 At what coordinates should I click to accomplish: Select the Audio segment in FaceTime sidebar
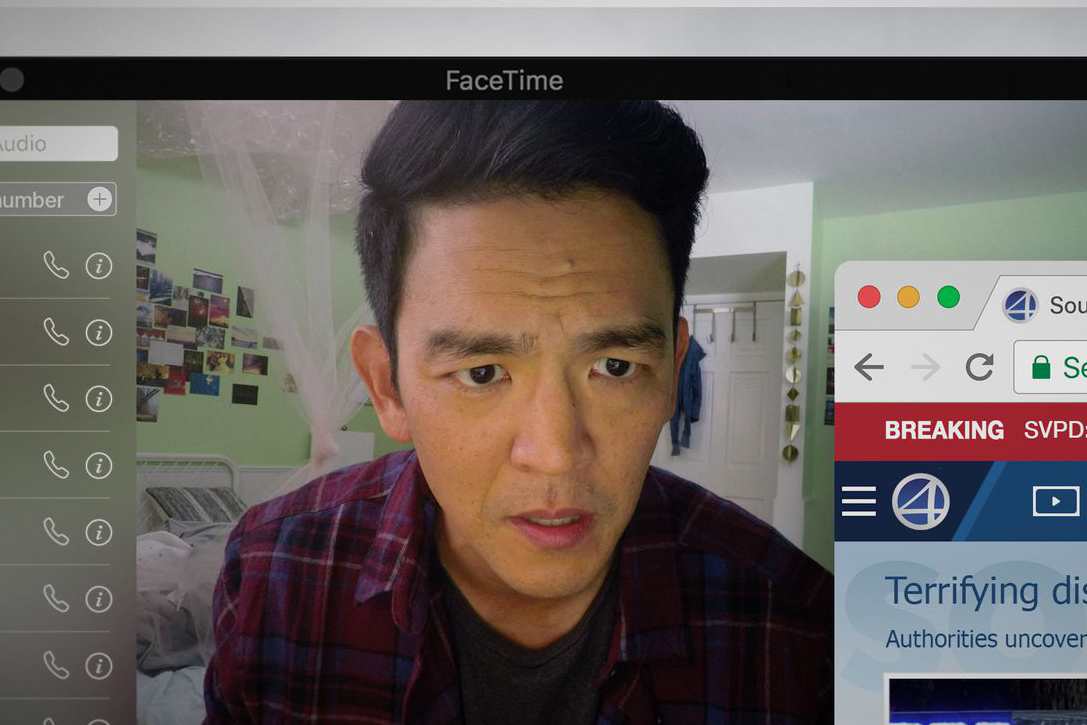(58, 143)
